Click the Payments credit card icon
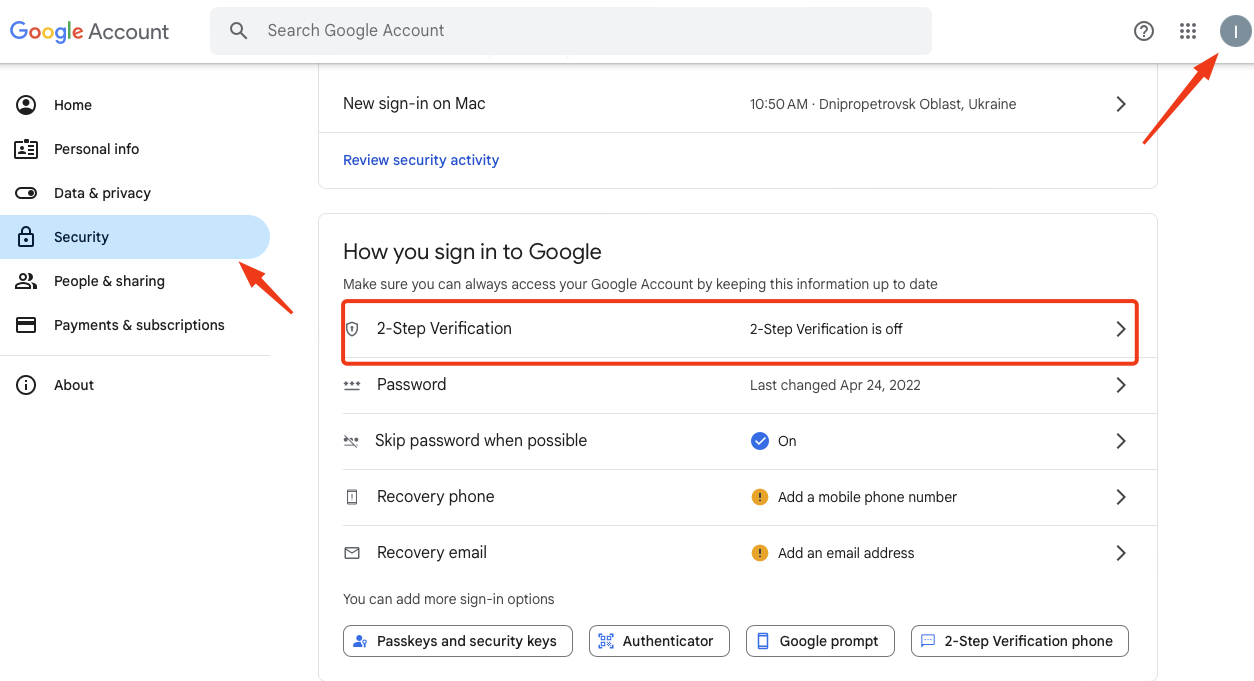The height and width of the screenshot is (681, 1254). 26,325
